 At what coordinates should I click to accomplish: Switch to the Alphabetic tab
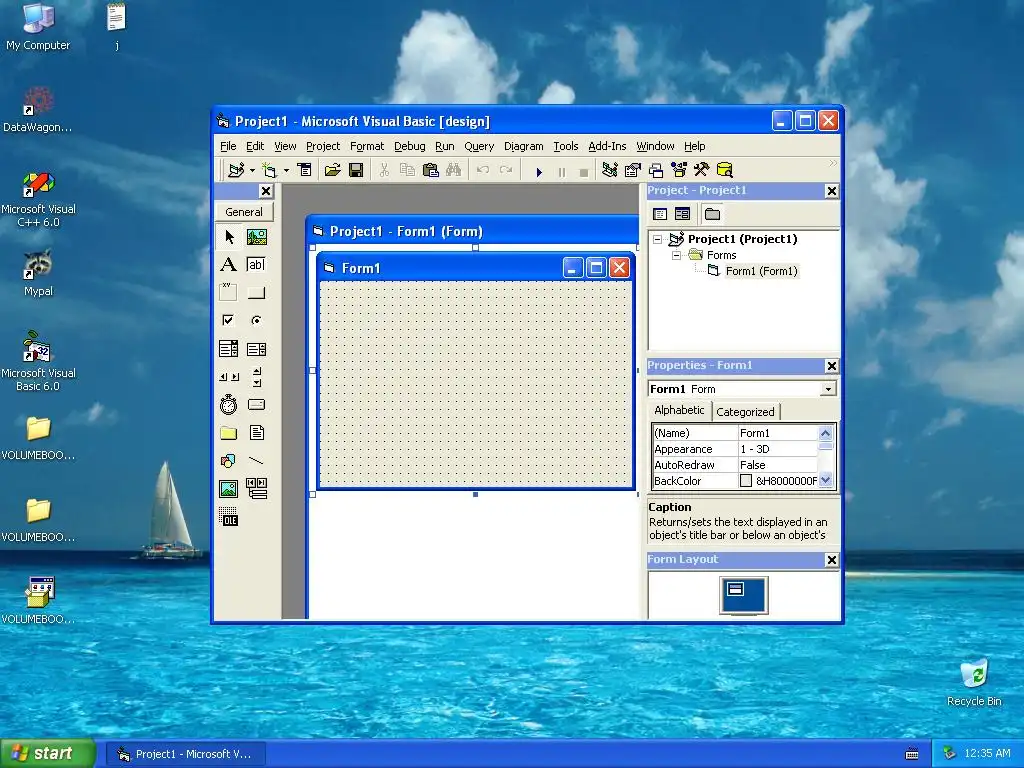[x=679, y=410]
